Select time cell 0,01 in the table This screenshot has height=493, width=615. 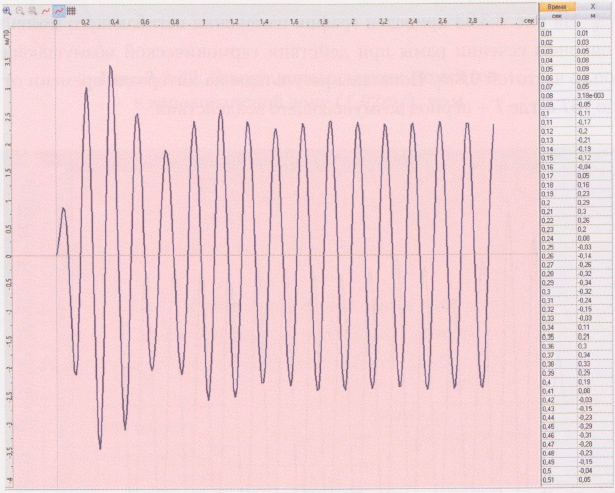558,33
